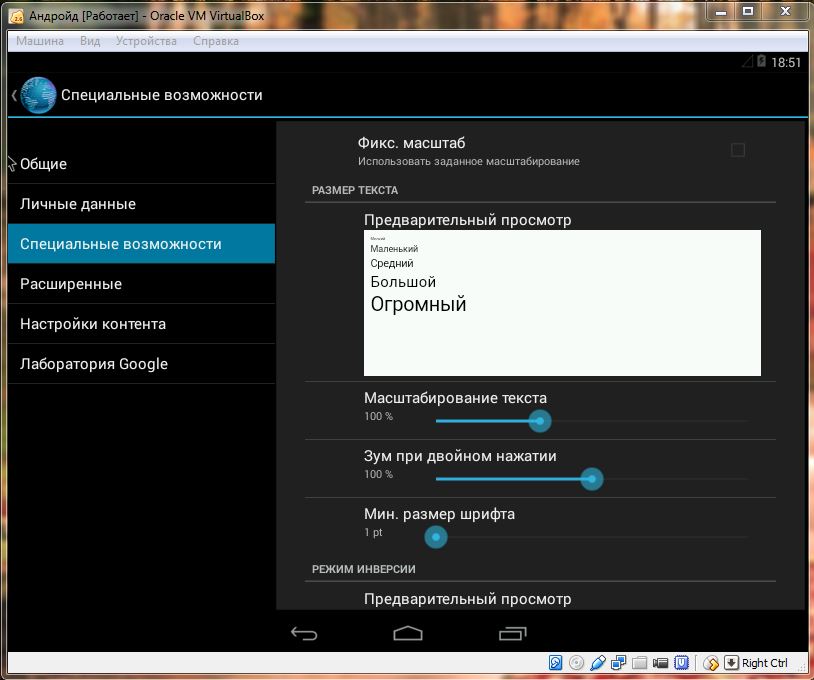The height and width of the screenshot is (680, 814).
Task: Tap the Android home navigation button
Action: tap(408, 633)
